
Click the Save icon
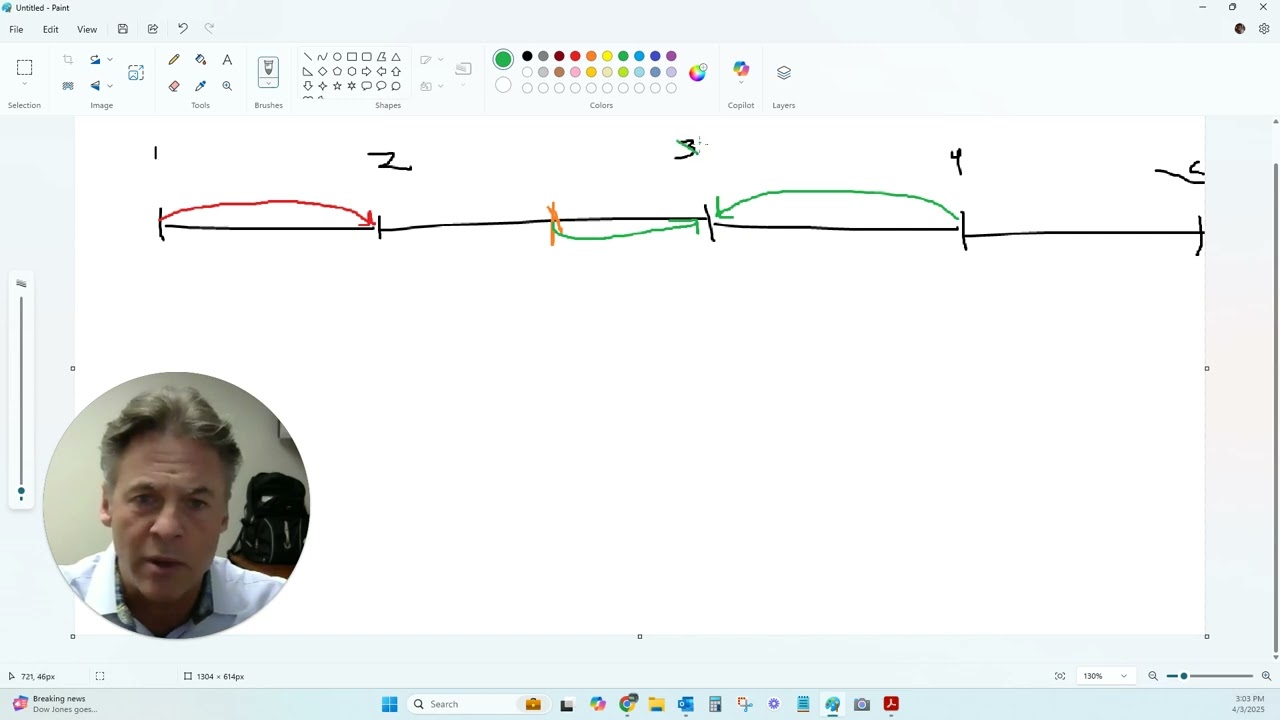pos(123,29)
